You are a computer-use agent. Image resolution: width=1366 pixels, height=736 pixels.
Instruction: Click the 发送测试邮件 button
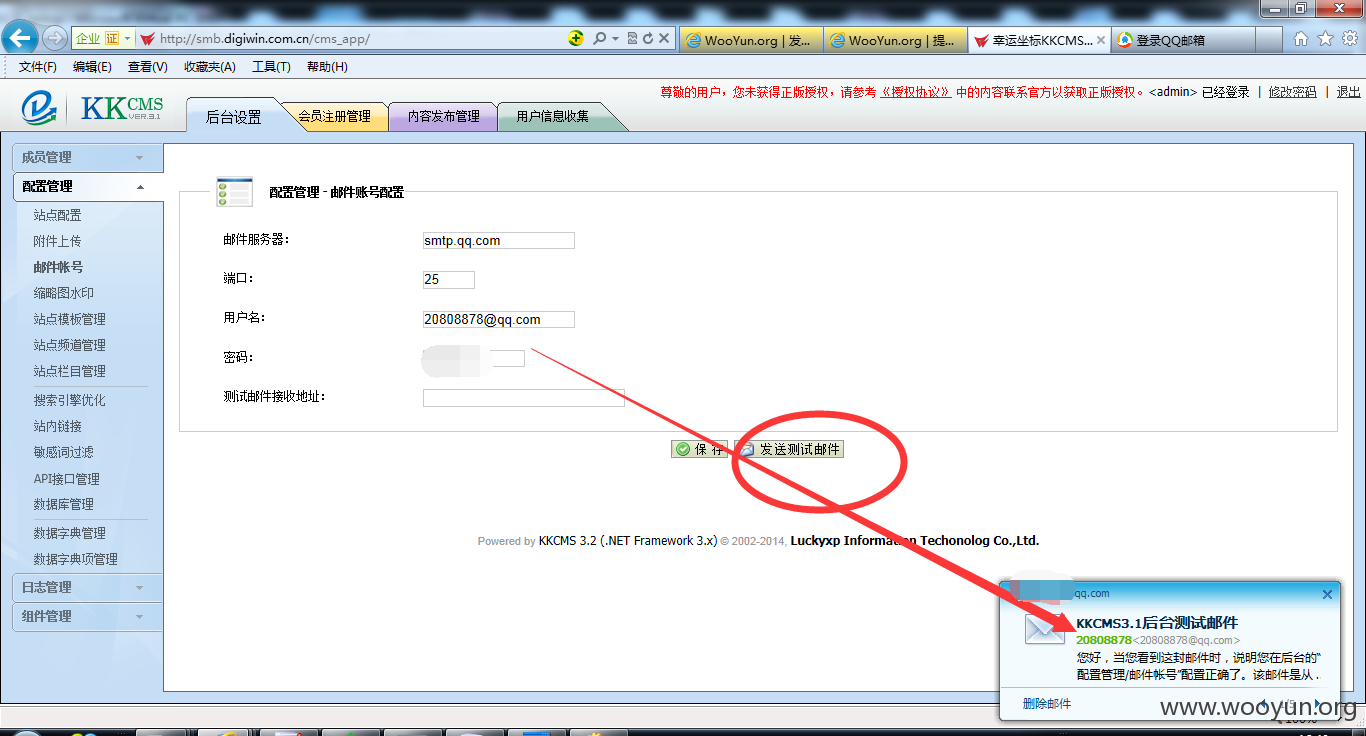[789, 449]
